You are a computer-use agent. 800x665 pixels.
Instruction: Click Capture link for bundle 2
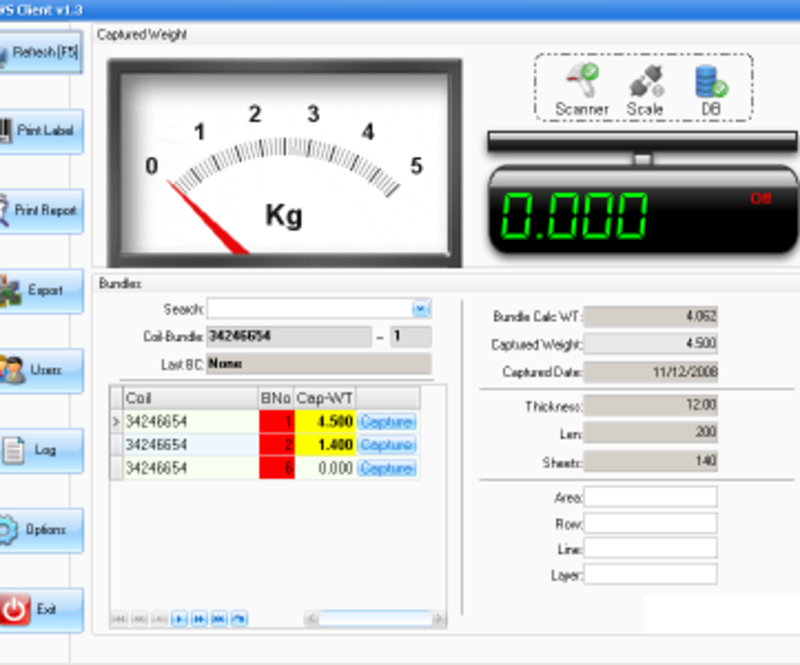[387, 445]
